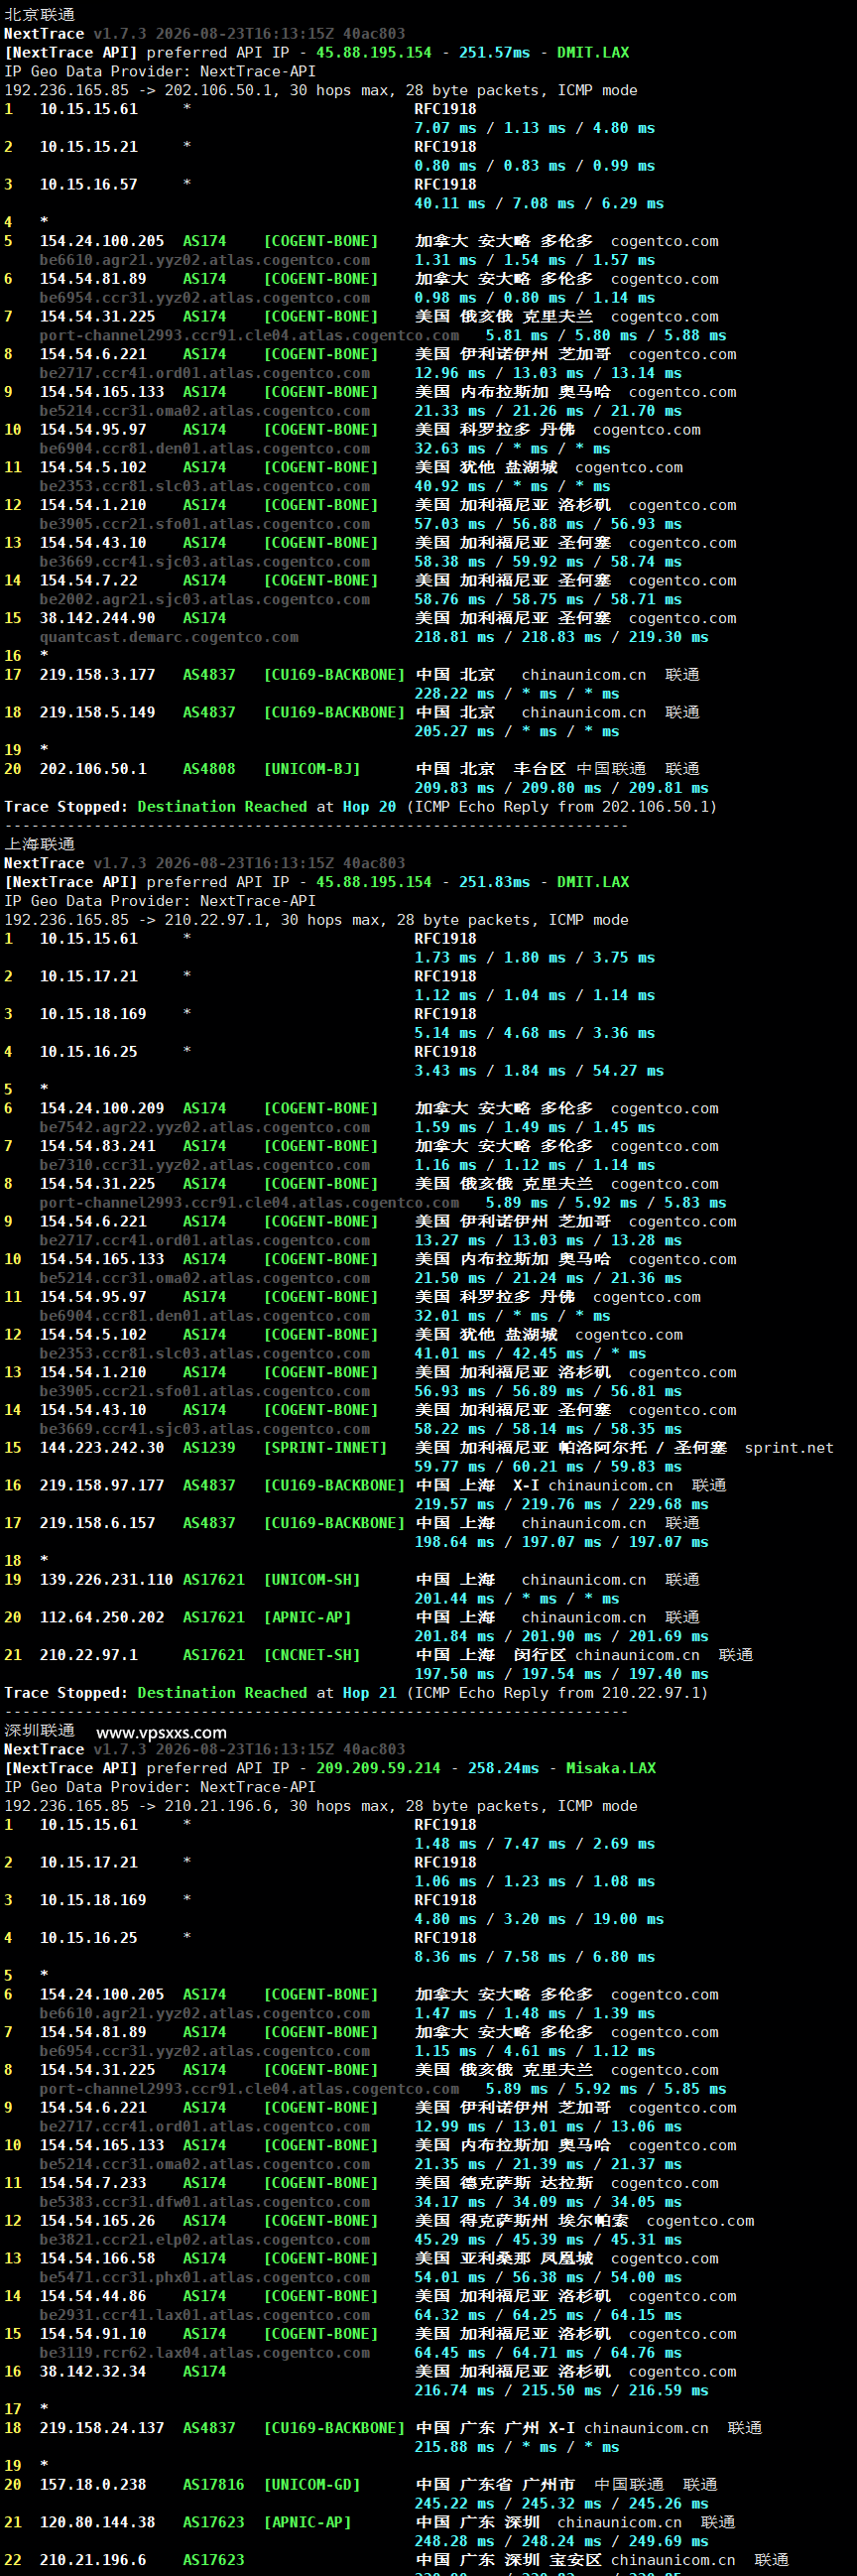Click hostname be3821.ccr21.elp02.atlas.cogentco.com
The image size is (857, 2576).
[204, 2240]
